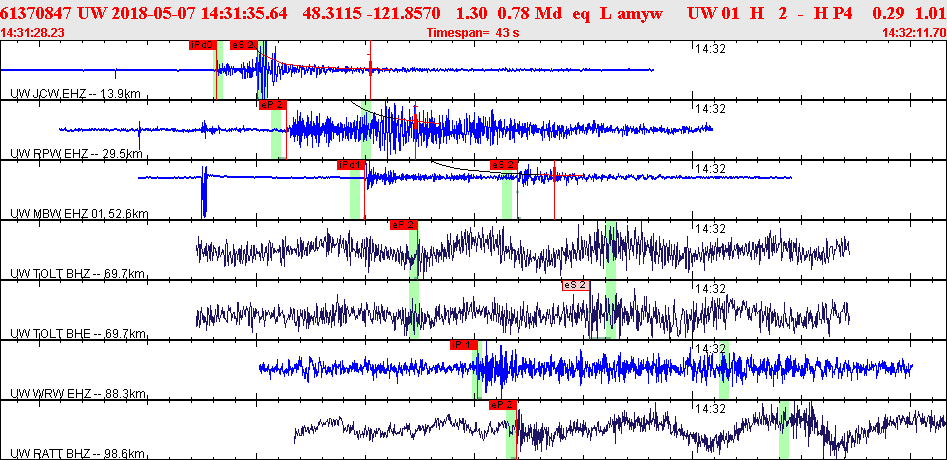This screenshot has width=947, height=460.
Task: Select the eS 2 pick flag on MBW trace
Action: tap(503, 165)
